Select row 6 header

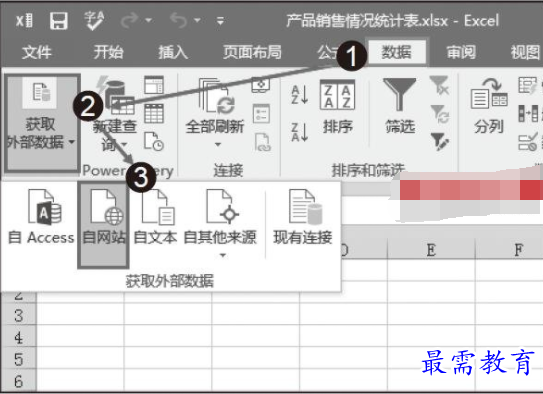point(19,380)
